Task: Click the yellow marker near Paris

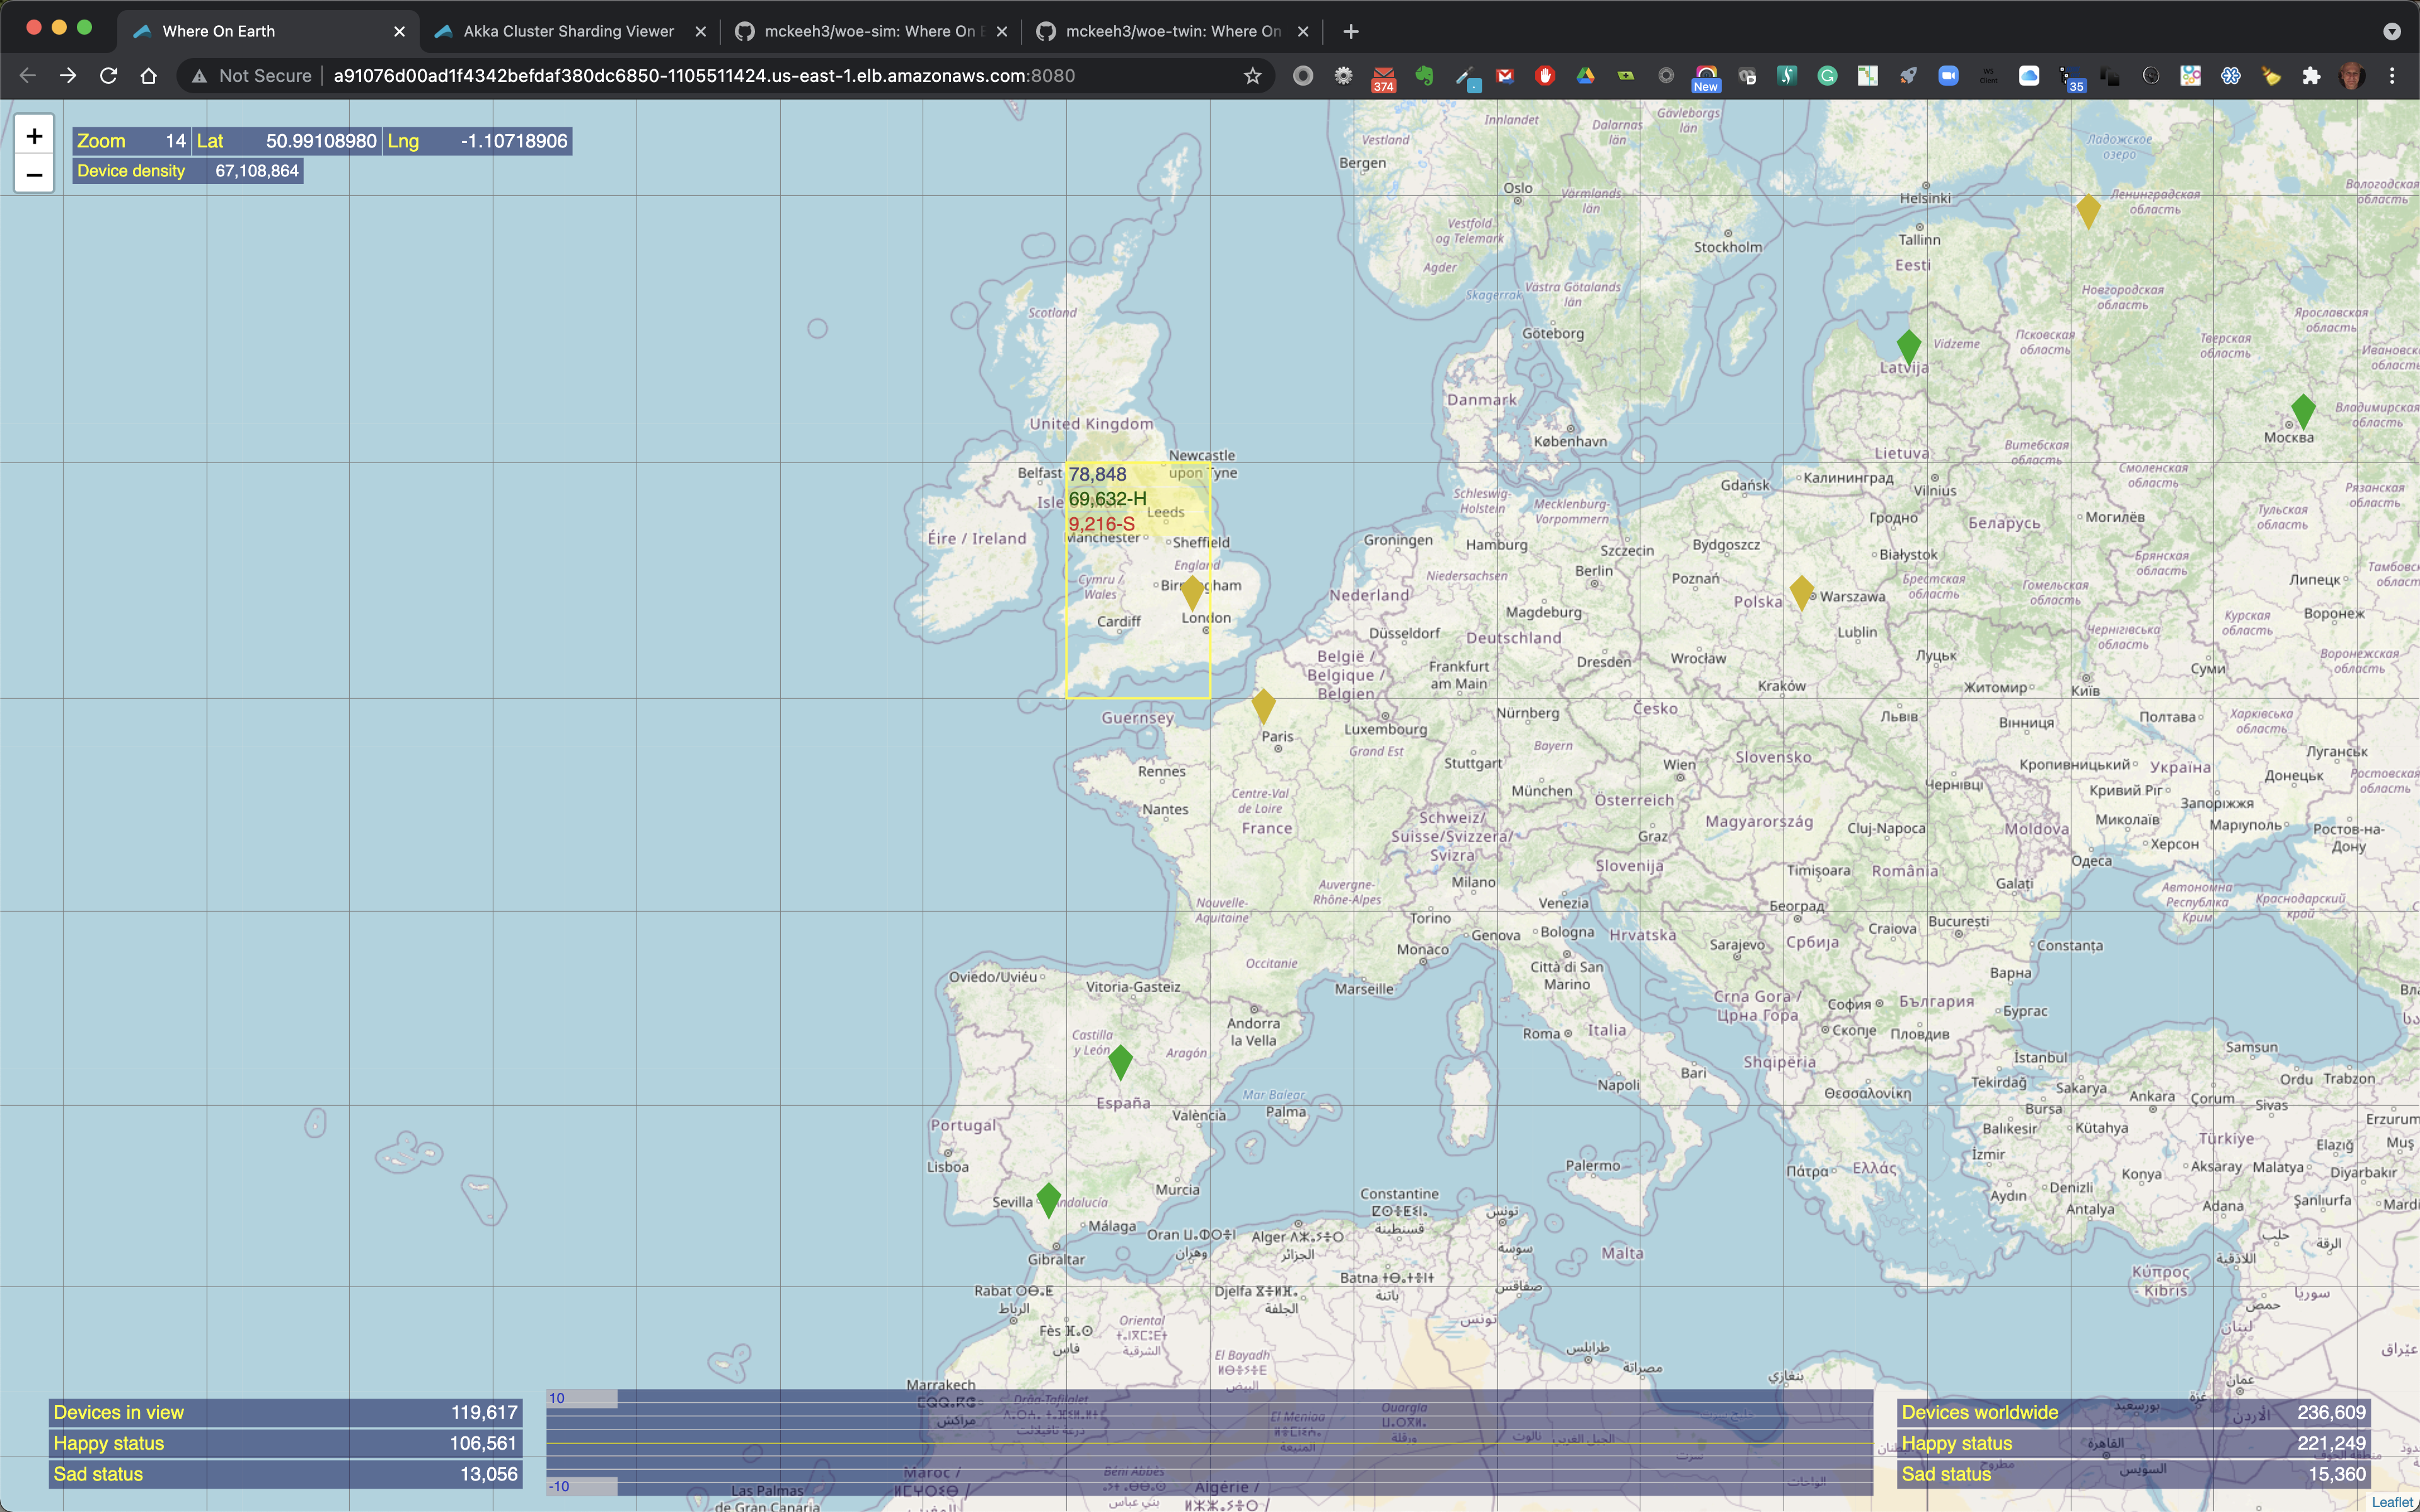Action: pos(1263,704)
